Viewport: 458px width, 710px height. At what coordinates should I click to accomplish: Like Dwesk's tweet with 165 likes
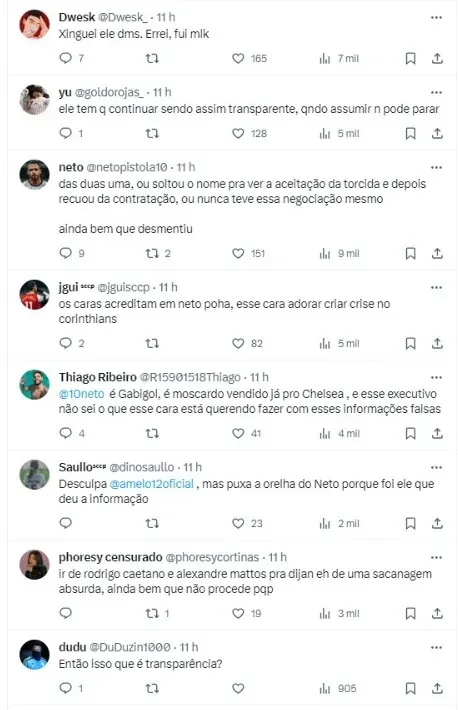click(x=238, y=58)
